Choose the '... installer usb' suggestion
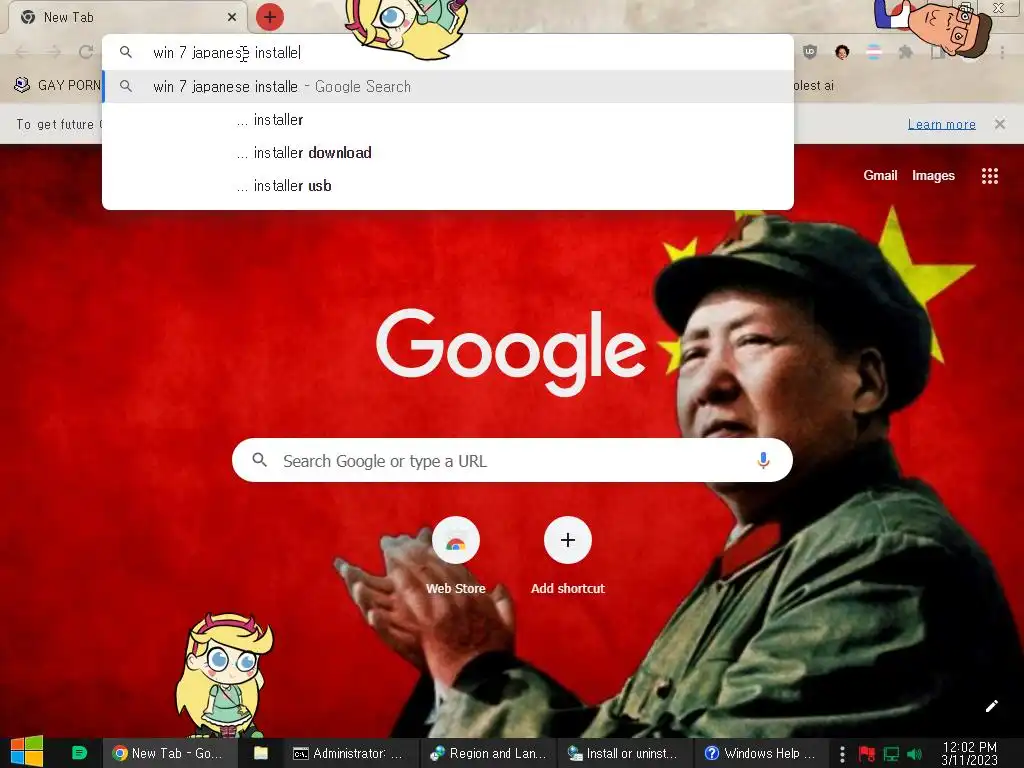The width and height of the screenshot is (1024, 768). 448,186
